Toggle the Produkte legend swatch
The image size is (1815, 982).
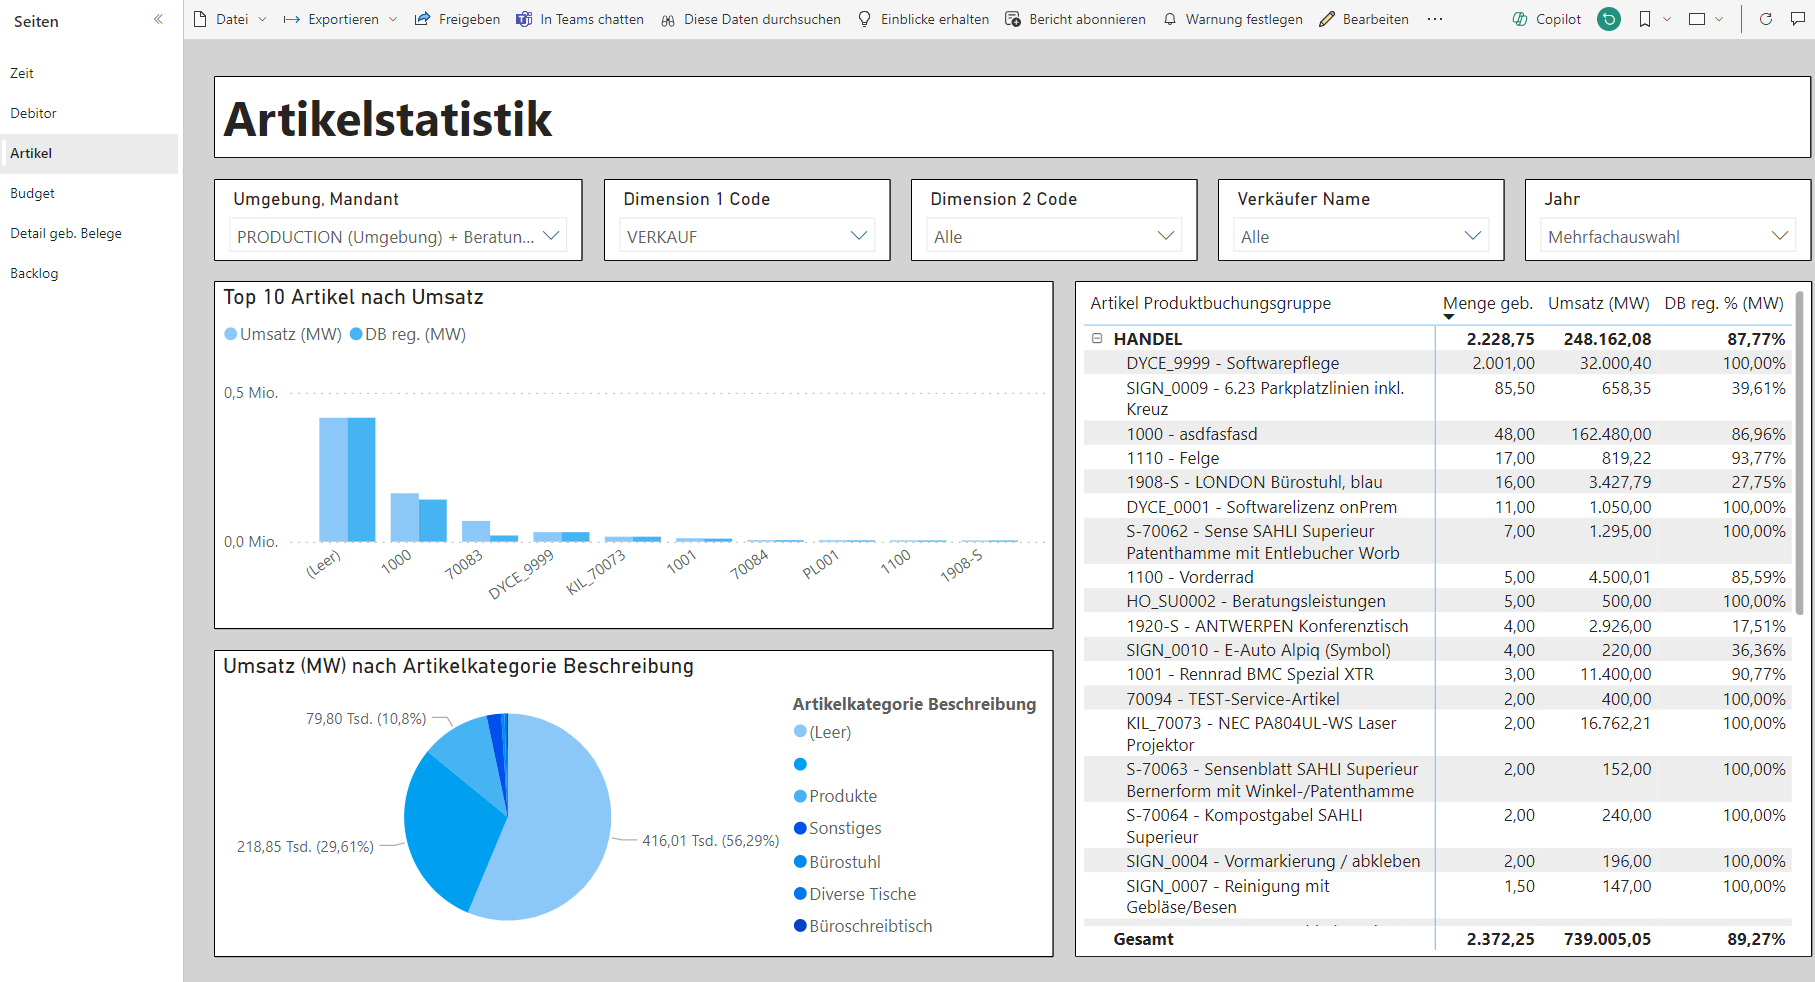(x=800, y=796)
